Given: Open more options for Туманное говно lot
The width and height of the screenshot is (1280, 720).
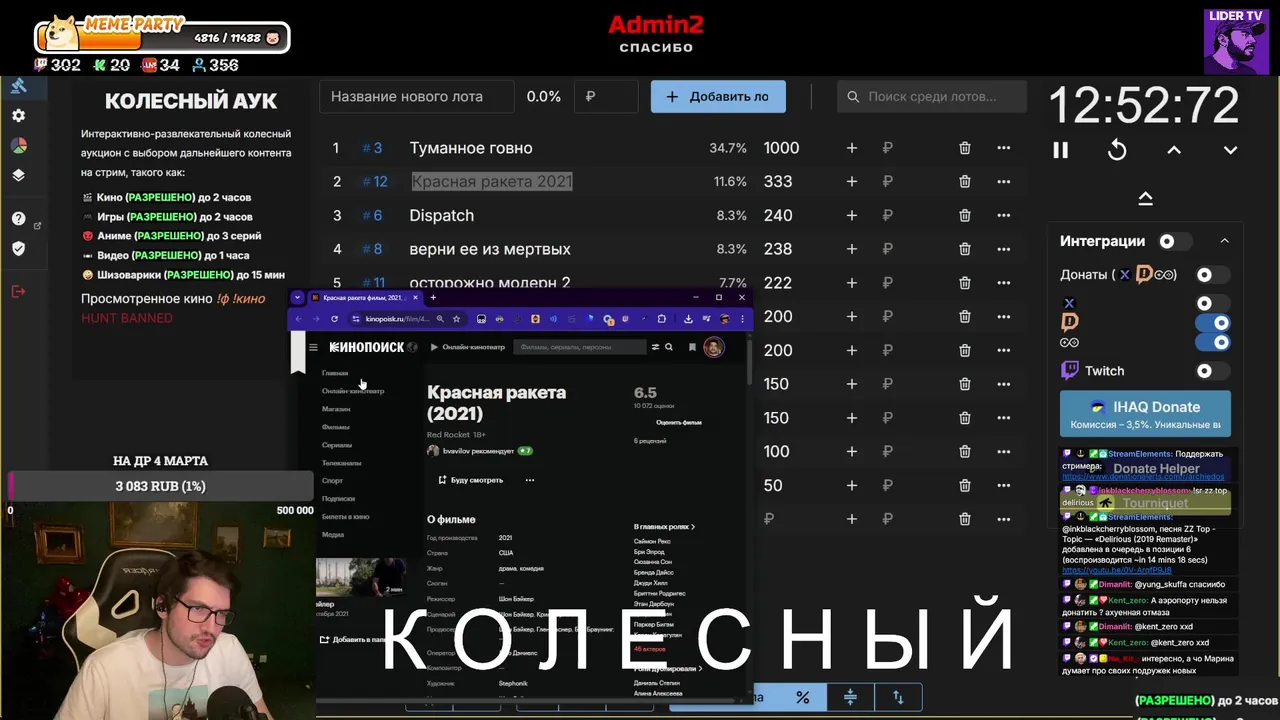Looking at the screenshot, I should click(1003, 148).
